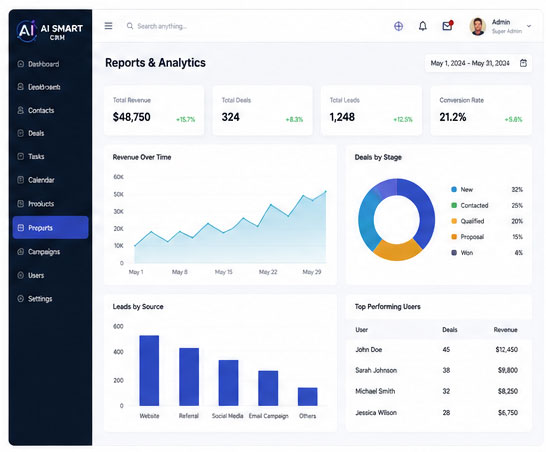Viewport: 546px width, 452px height.
Task: Click the Dashboard sidebar icon
Action: (x=21, y=64)
